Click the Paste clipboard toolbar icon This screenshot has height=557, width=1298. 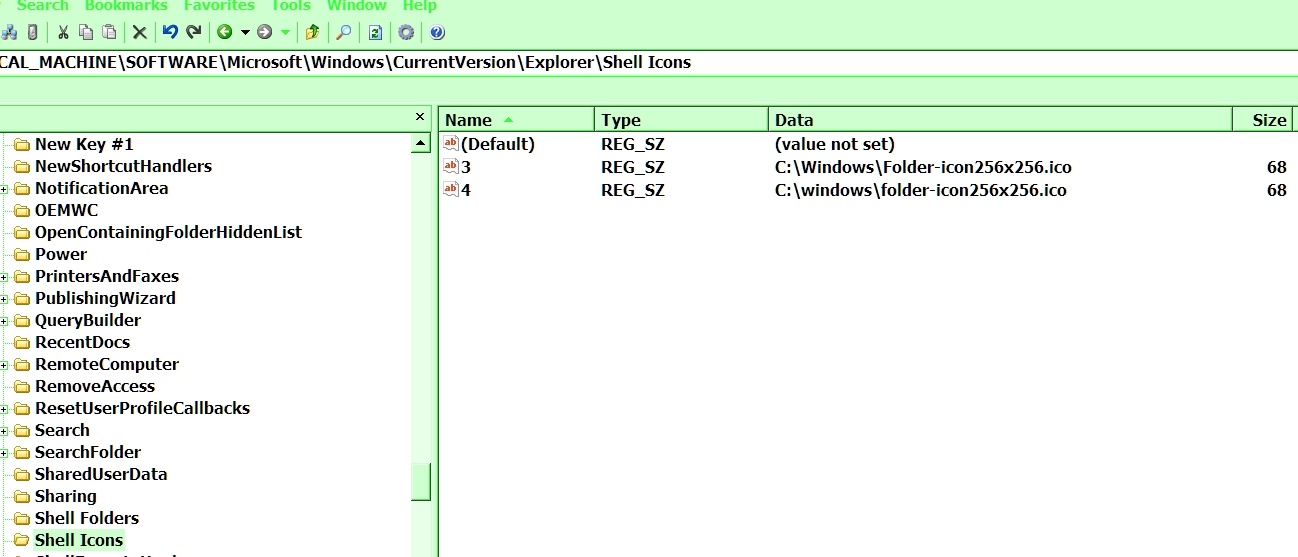[x=109, y=32]
